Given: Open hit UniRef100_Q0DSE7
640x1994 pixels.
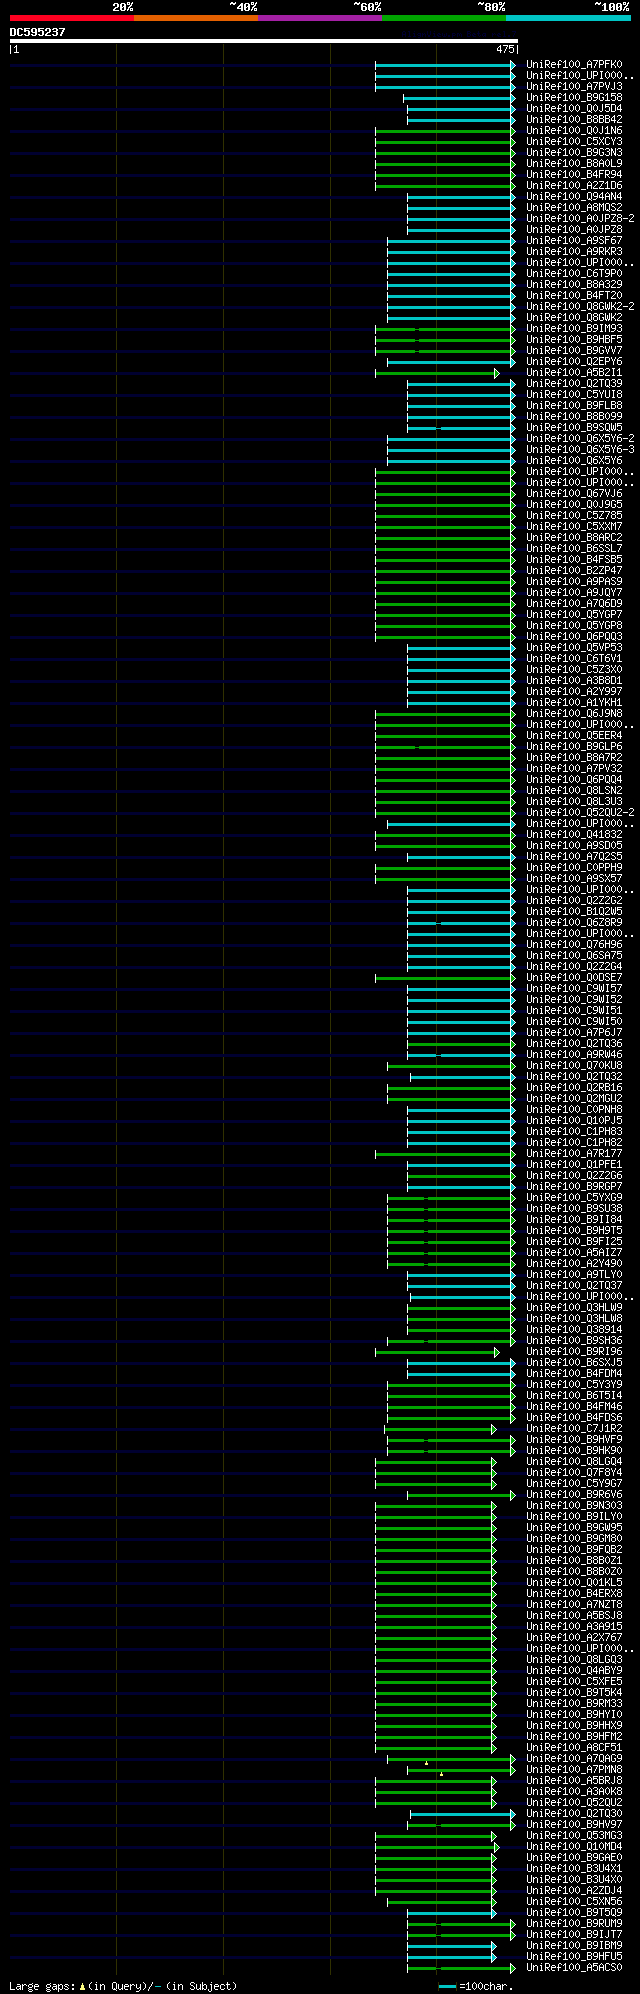Looking at the screenshot, I should [574, 978].
